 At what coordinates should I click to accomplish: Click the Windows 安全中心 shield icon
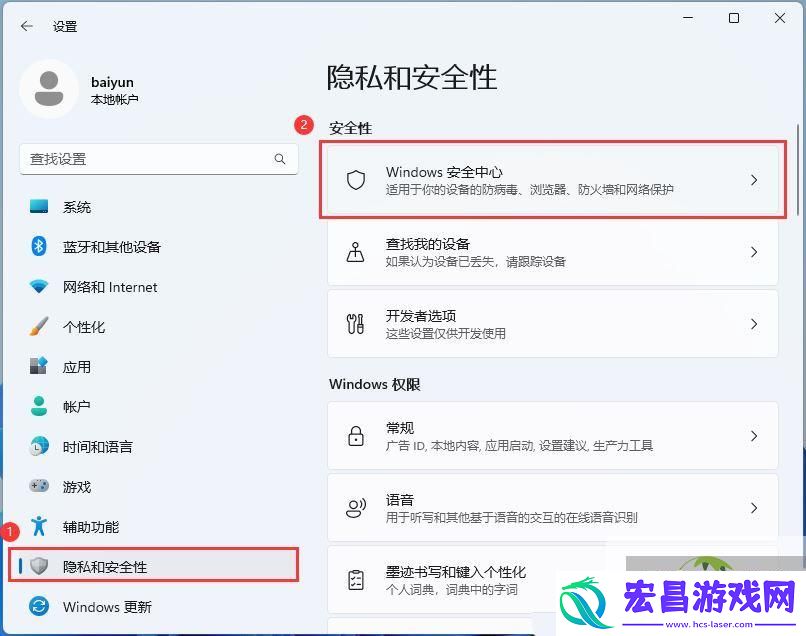point(356,180)
